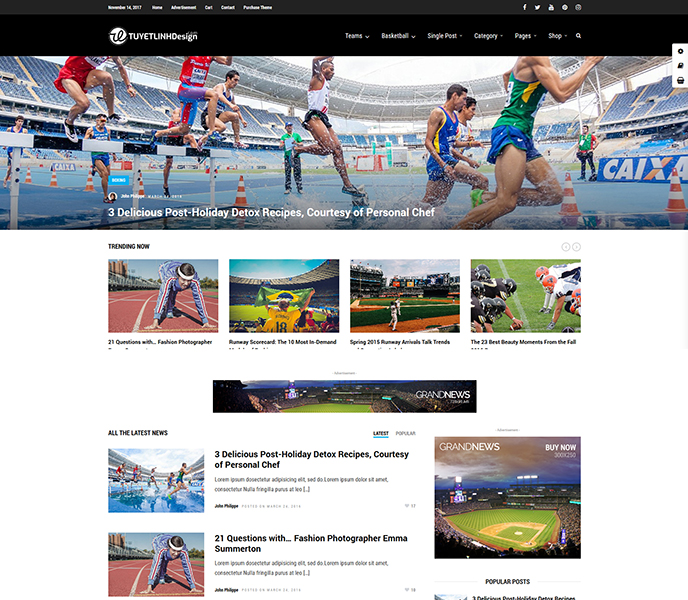
Task: Like the Detox Recipes article heart
Action: tap(407, 506)
